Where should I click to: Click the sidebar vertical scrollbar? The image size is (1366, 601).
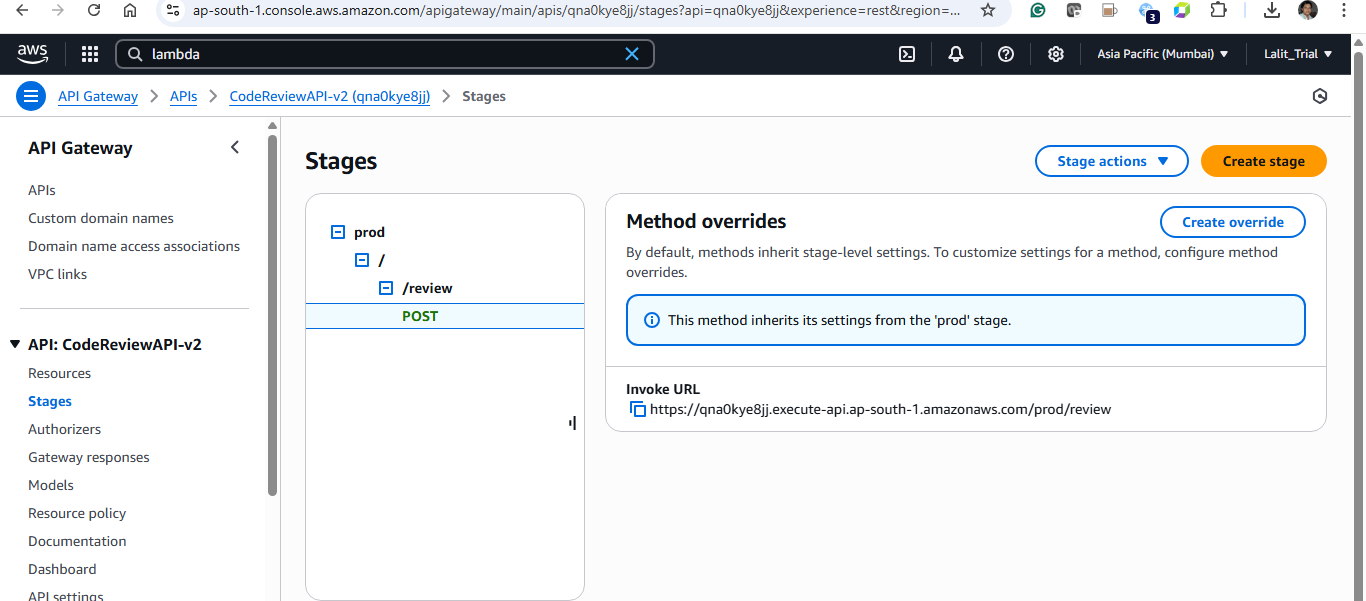[x=272, y=315]
